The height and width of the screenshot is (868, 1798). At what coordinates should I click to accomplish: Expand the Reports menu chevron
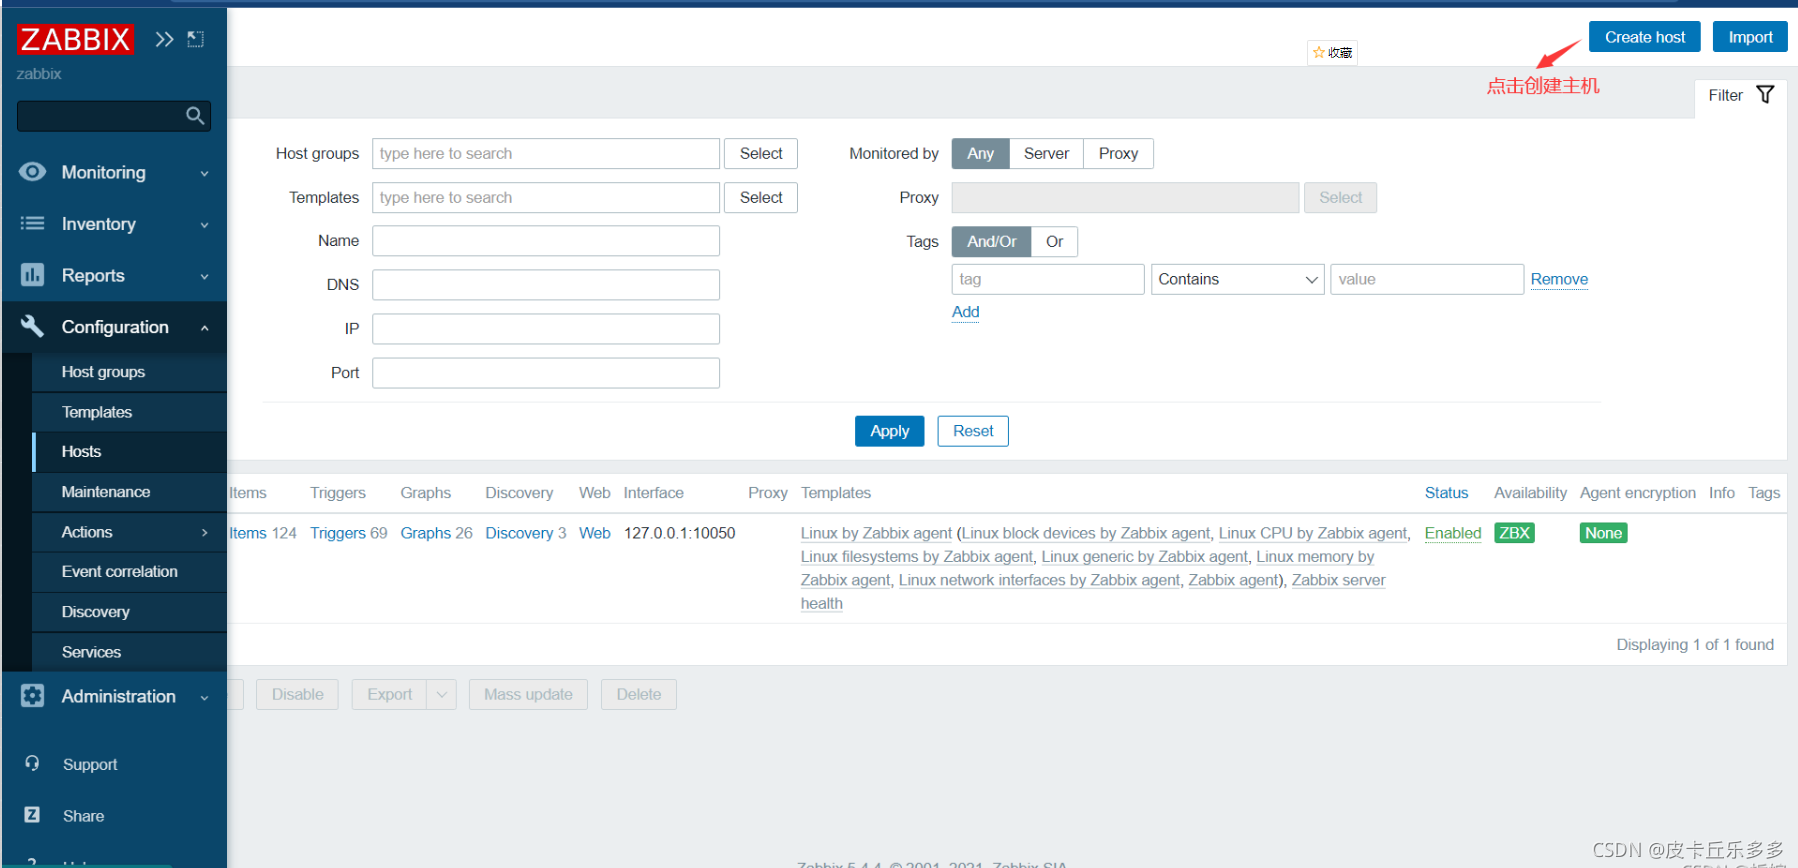204,277
